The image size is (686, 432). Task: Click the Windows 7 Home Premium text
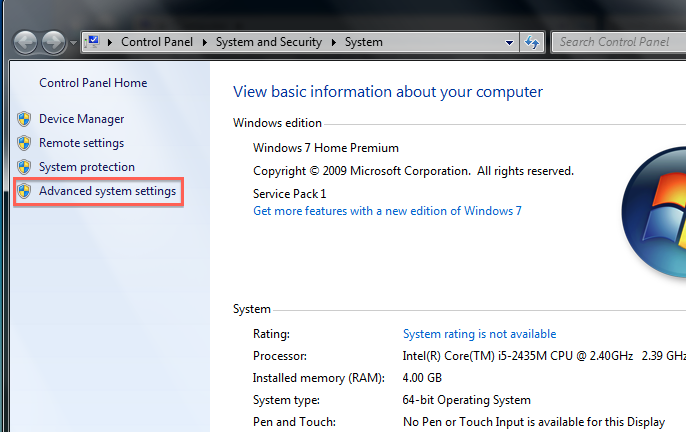point(326,148)
